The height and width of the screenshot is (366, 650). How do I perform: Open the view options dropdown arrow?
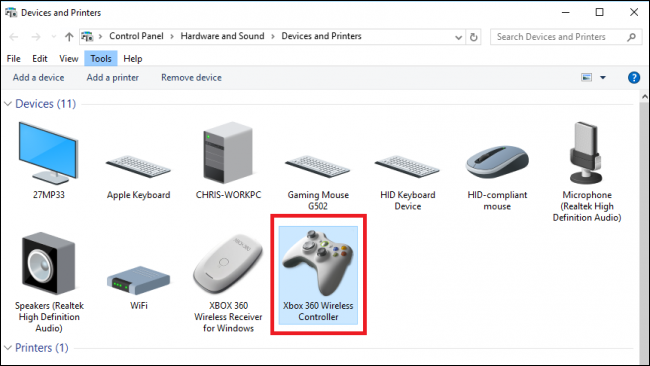click(x=603, y=78)
